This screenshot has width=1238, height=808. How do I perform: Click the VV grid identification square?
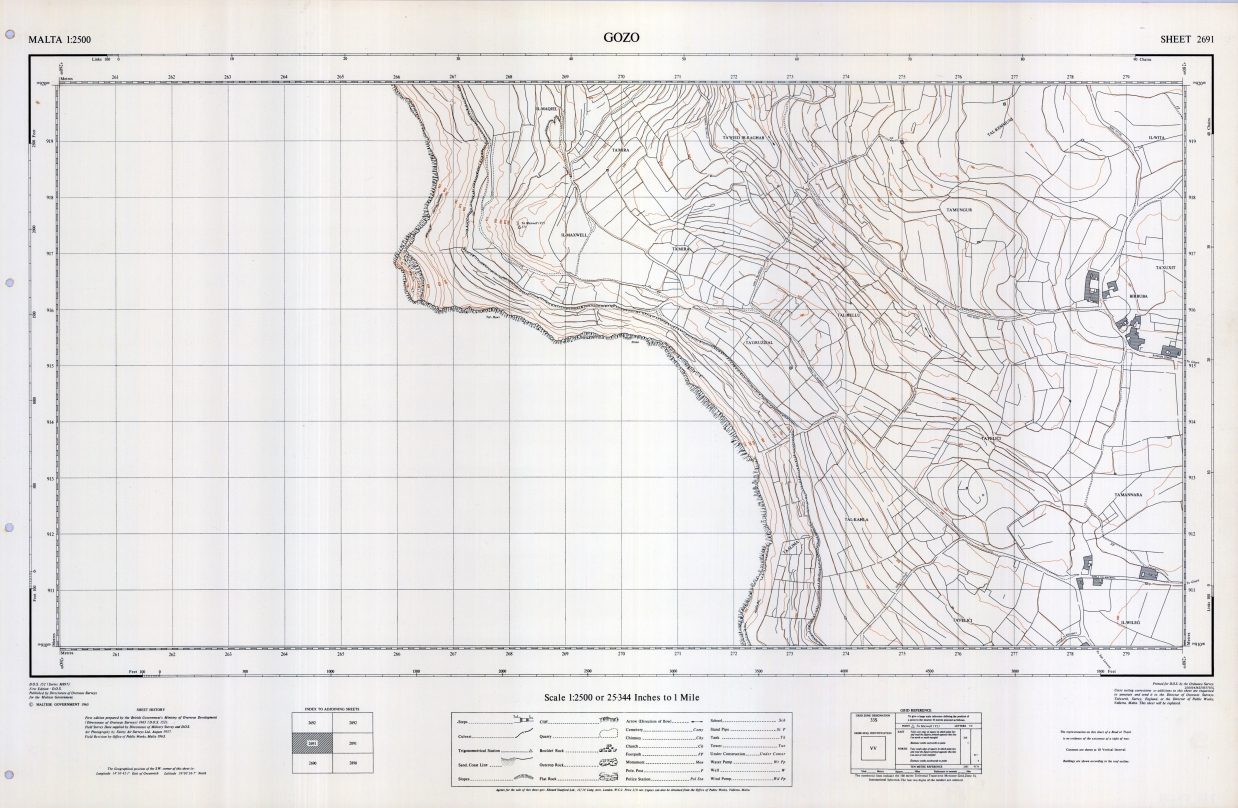click(875, 748)
